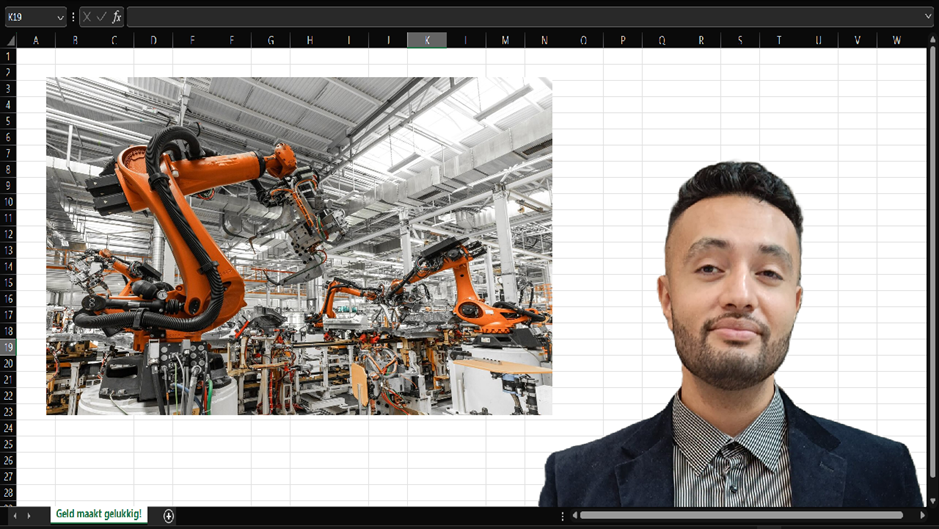
Task: Click the Enter checkmark formula icon
Action: tap(101, 17)
